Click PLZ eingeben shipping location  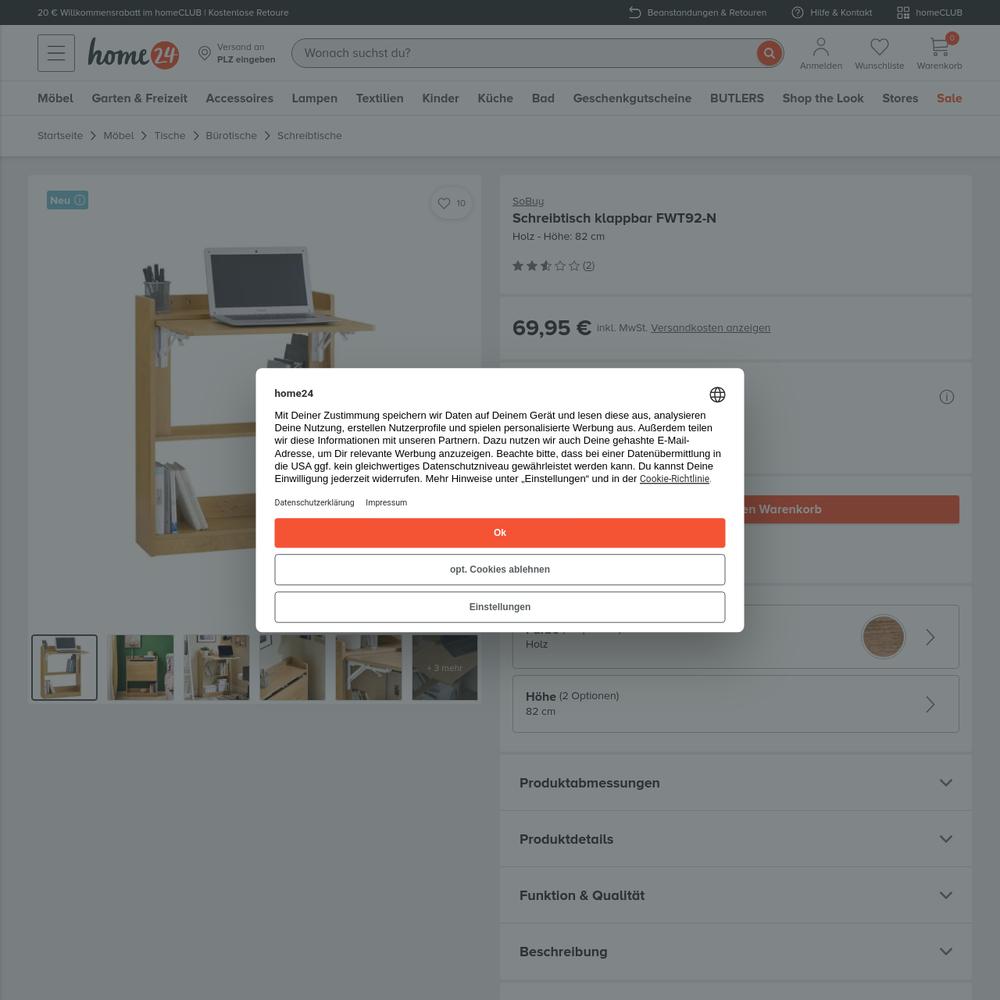[x=246, y=59]
